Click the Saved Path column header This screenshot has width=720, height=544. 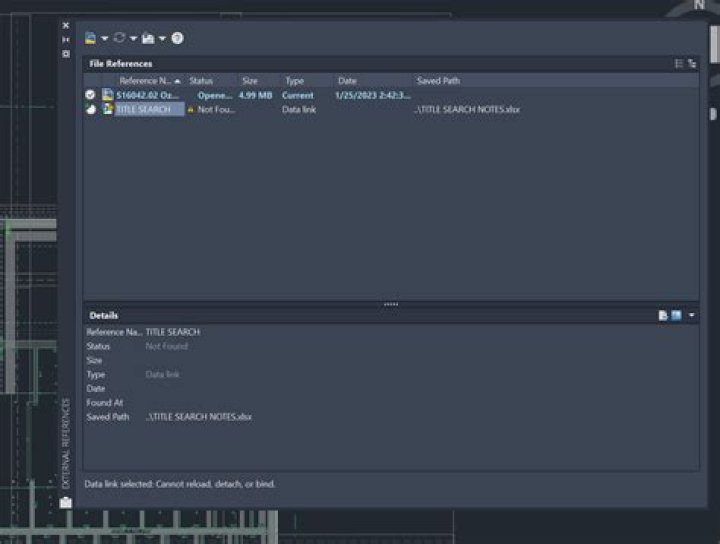pos(438,80)
